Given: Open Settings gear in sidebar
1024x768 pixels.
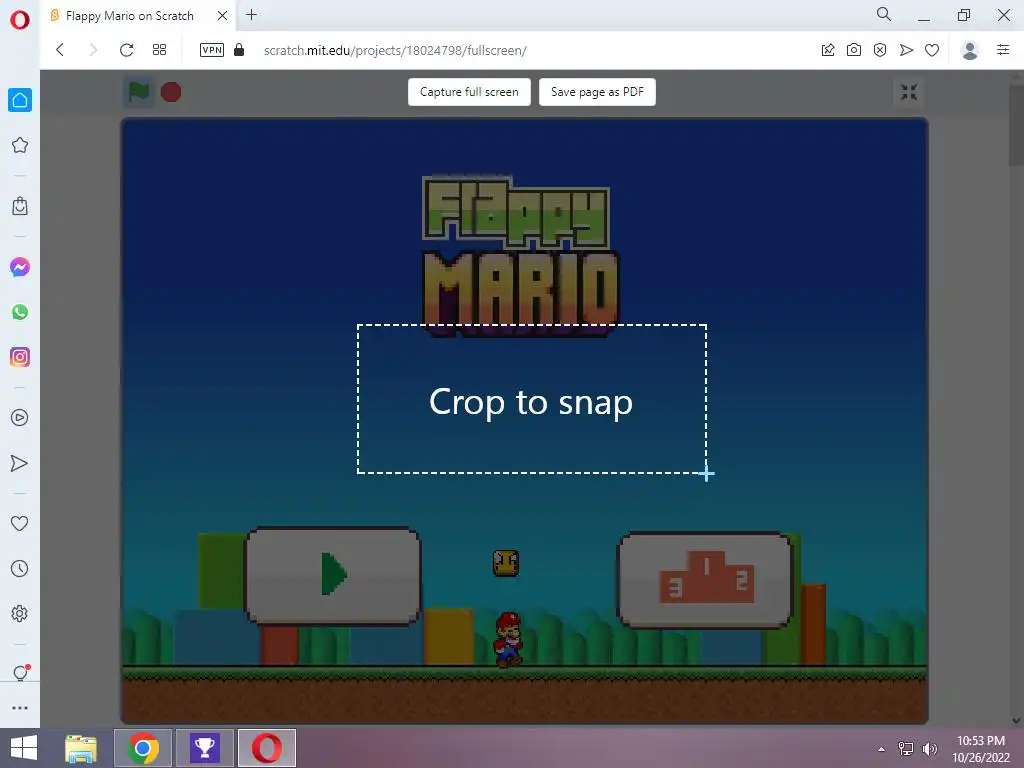Looking at the screenshot, I should coord(20,614).
